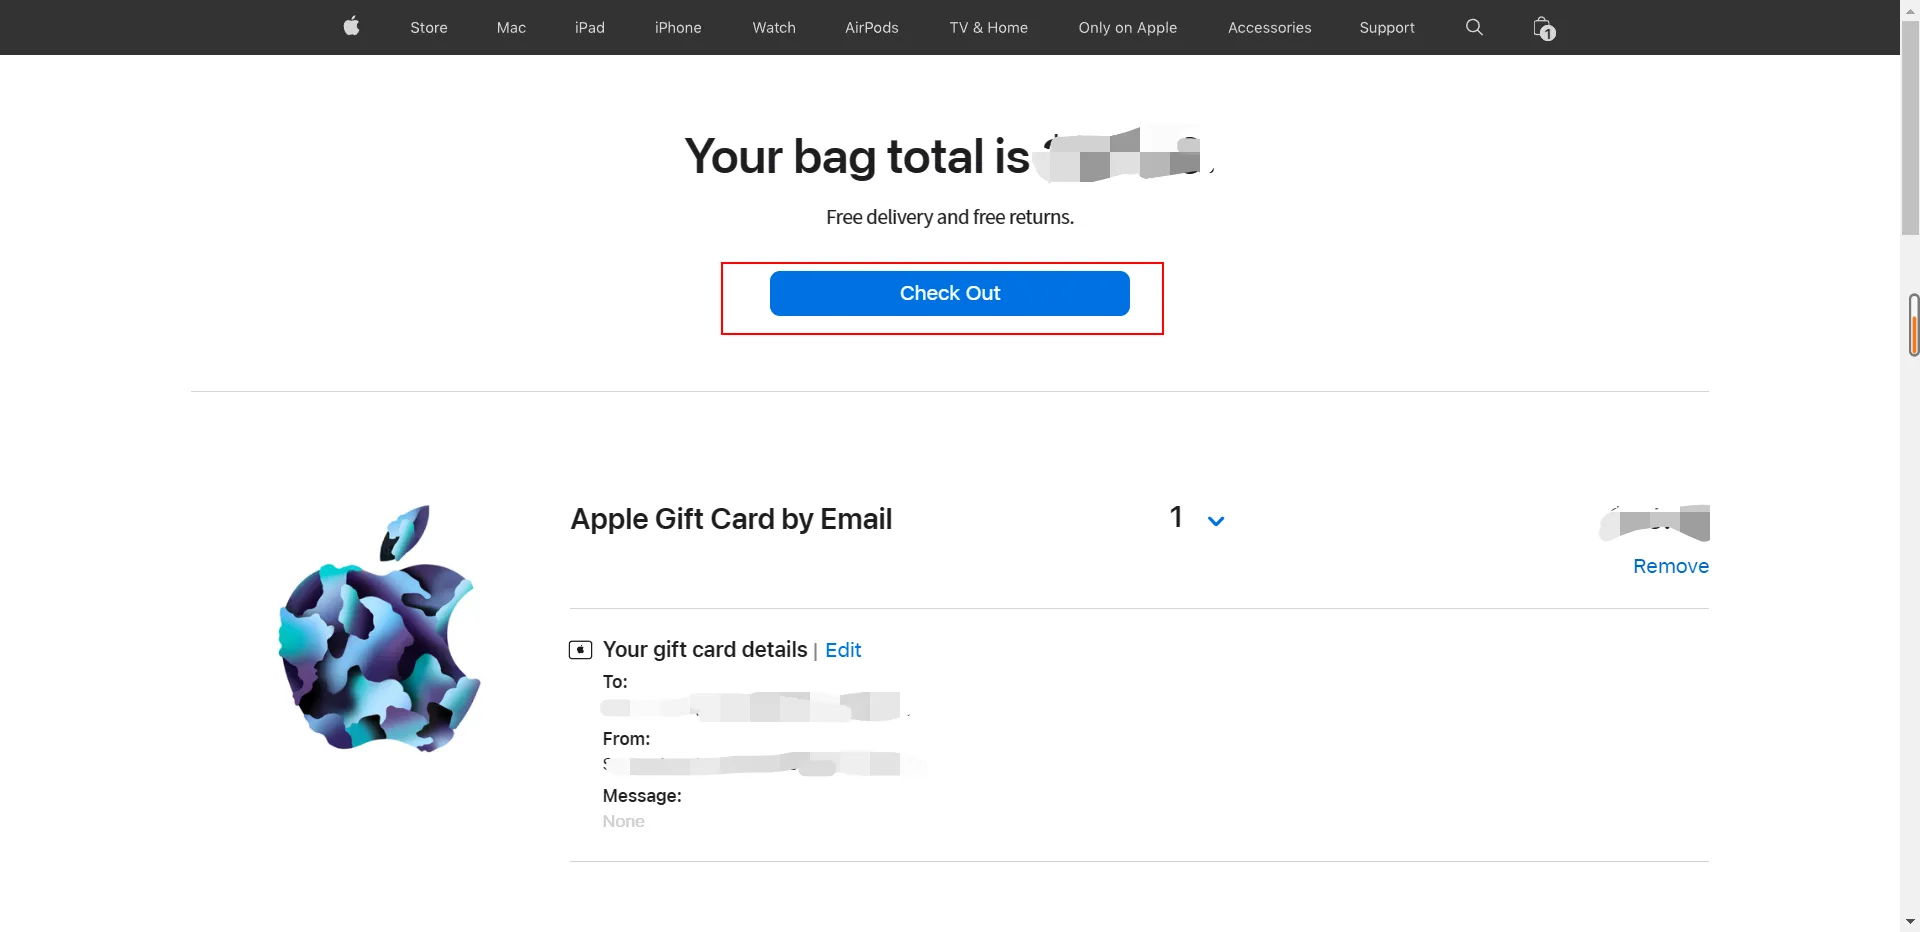Open the Accessories menu
The image size is (1920, 932).
(1269, 28)
